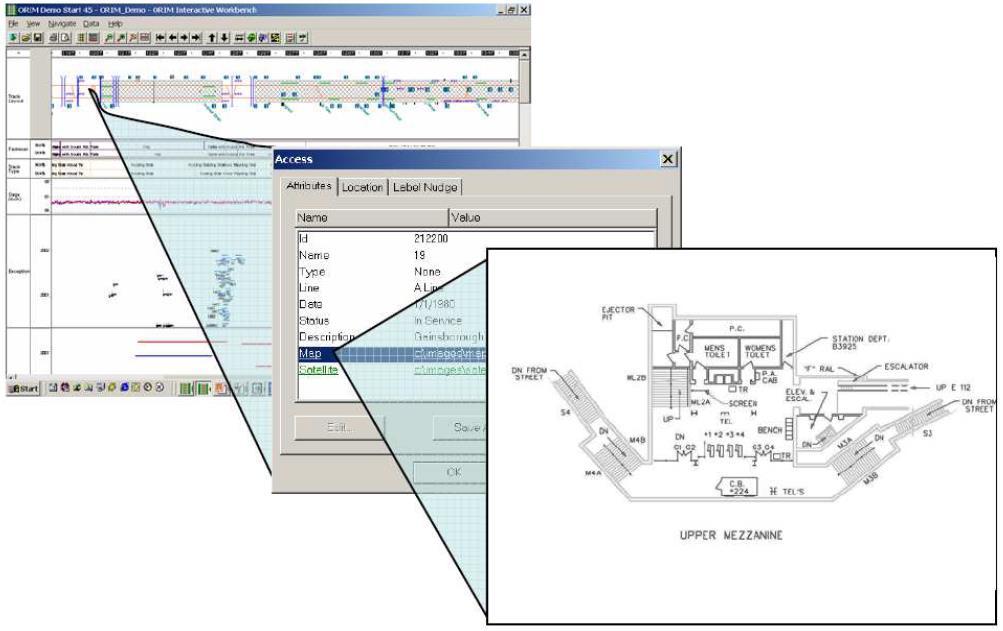Click the Edit... button in Access dialog
This screenshot has height=631, width=1003.
click(340, 427)
